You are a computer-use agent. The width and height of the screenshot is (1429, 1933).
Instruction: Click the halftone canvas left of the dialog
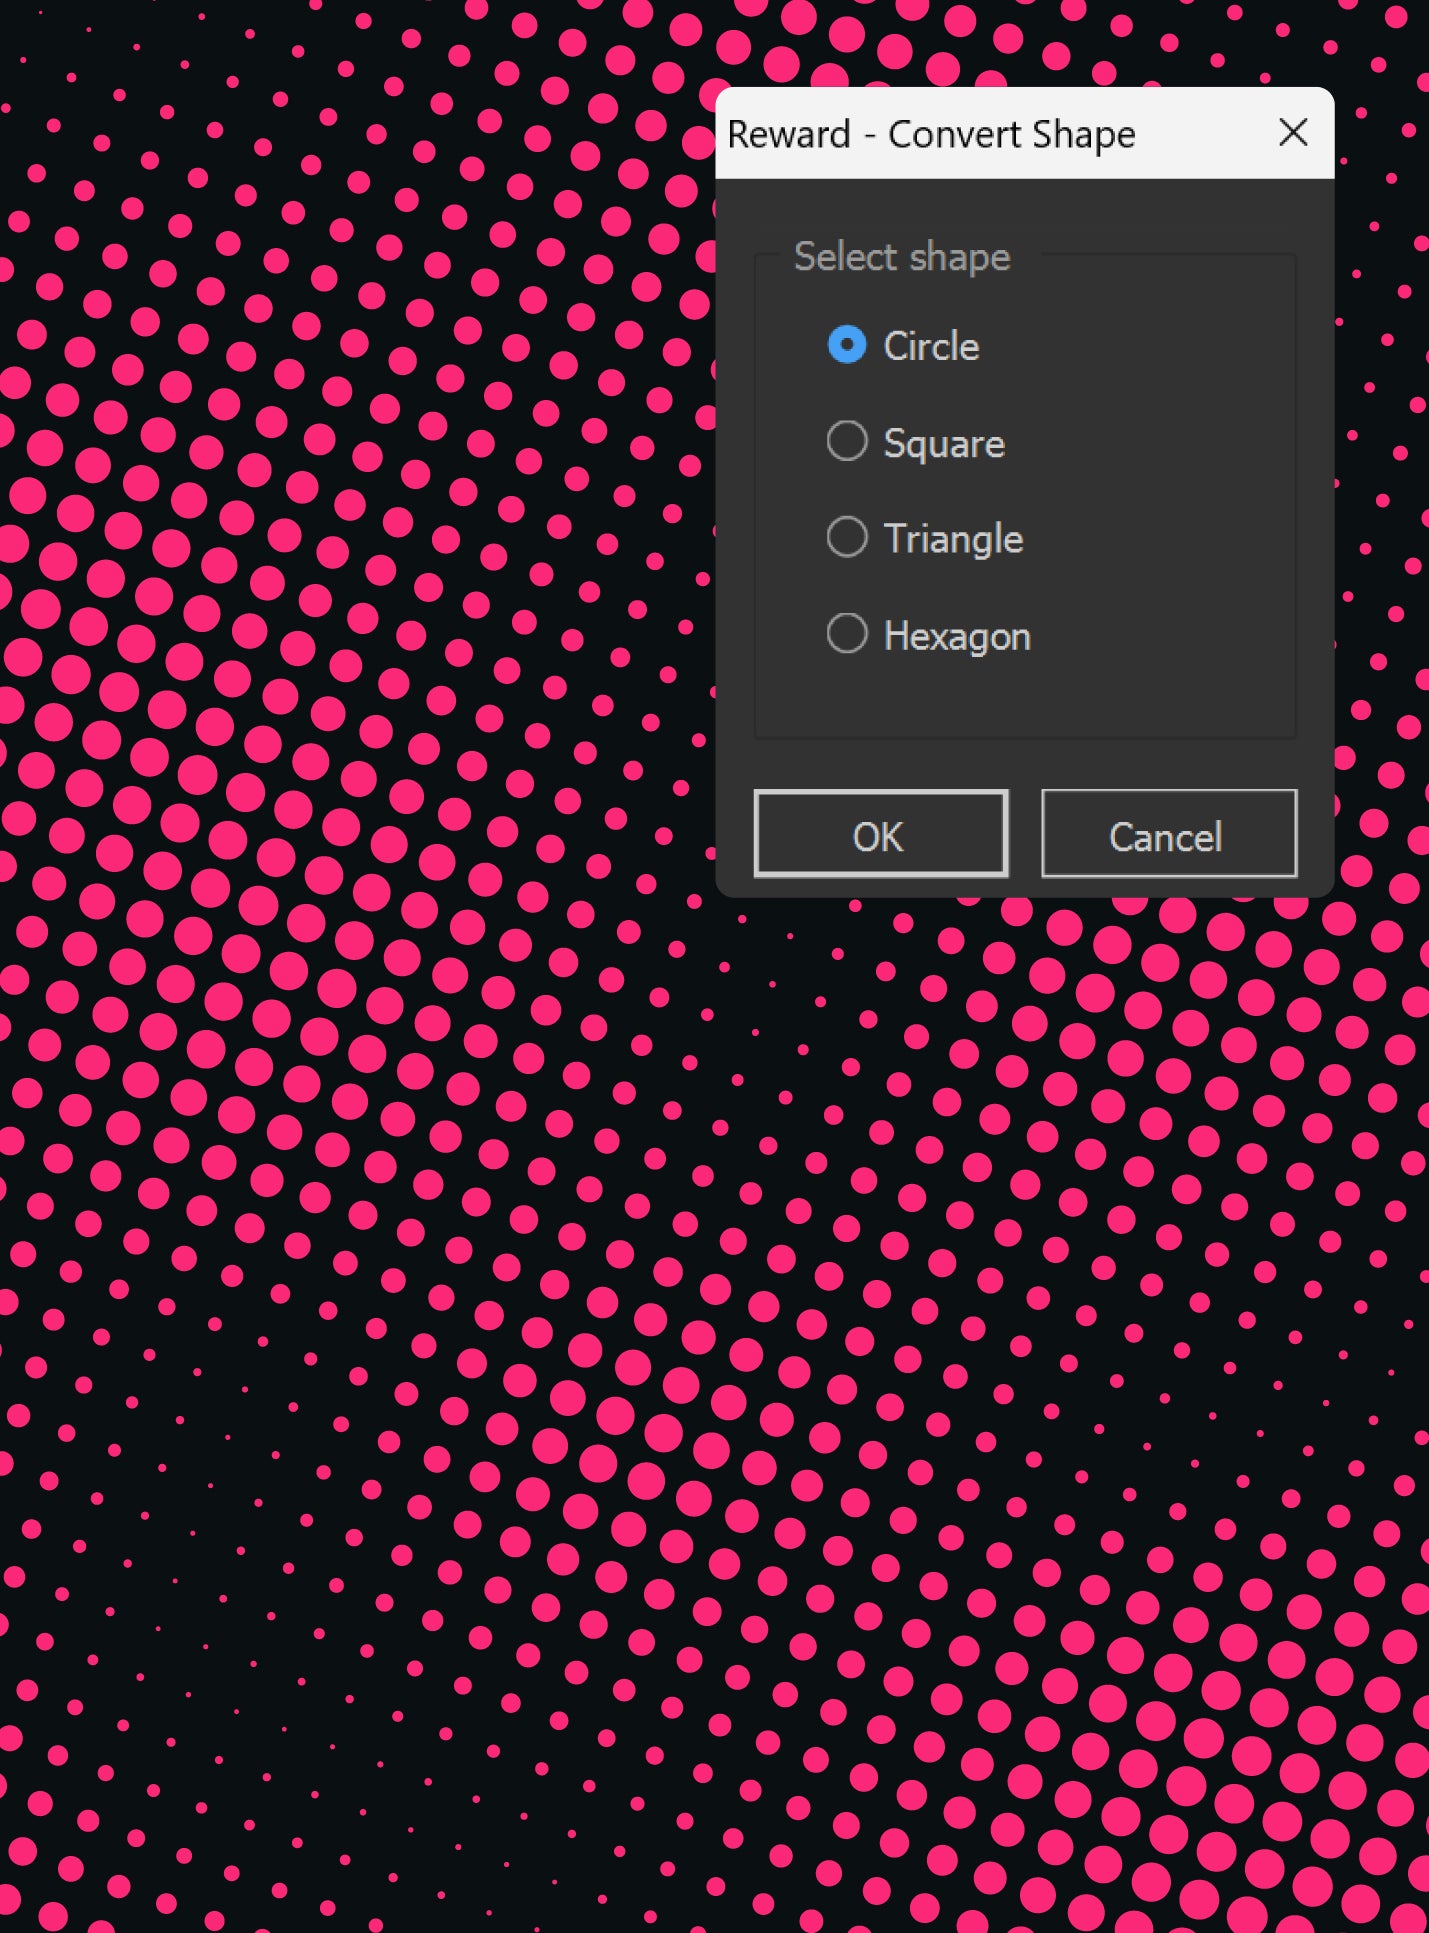tap(350, 500)
